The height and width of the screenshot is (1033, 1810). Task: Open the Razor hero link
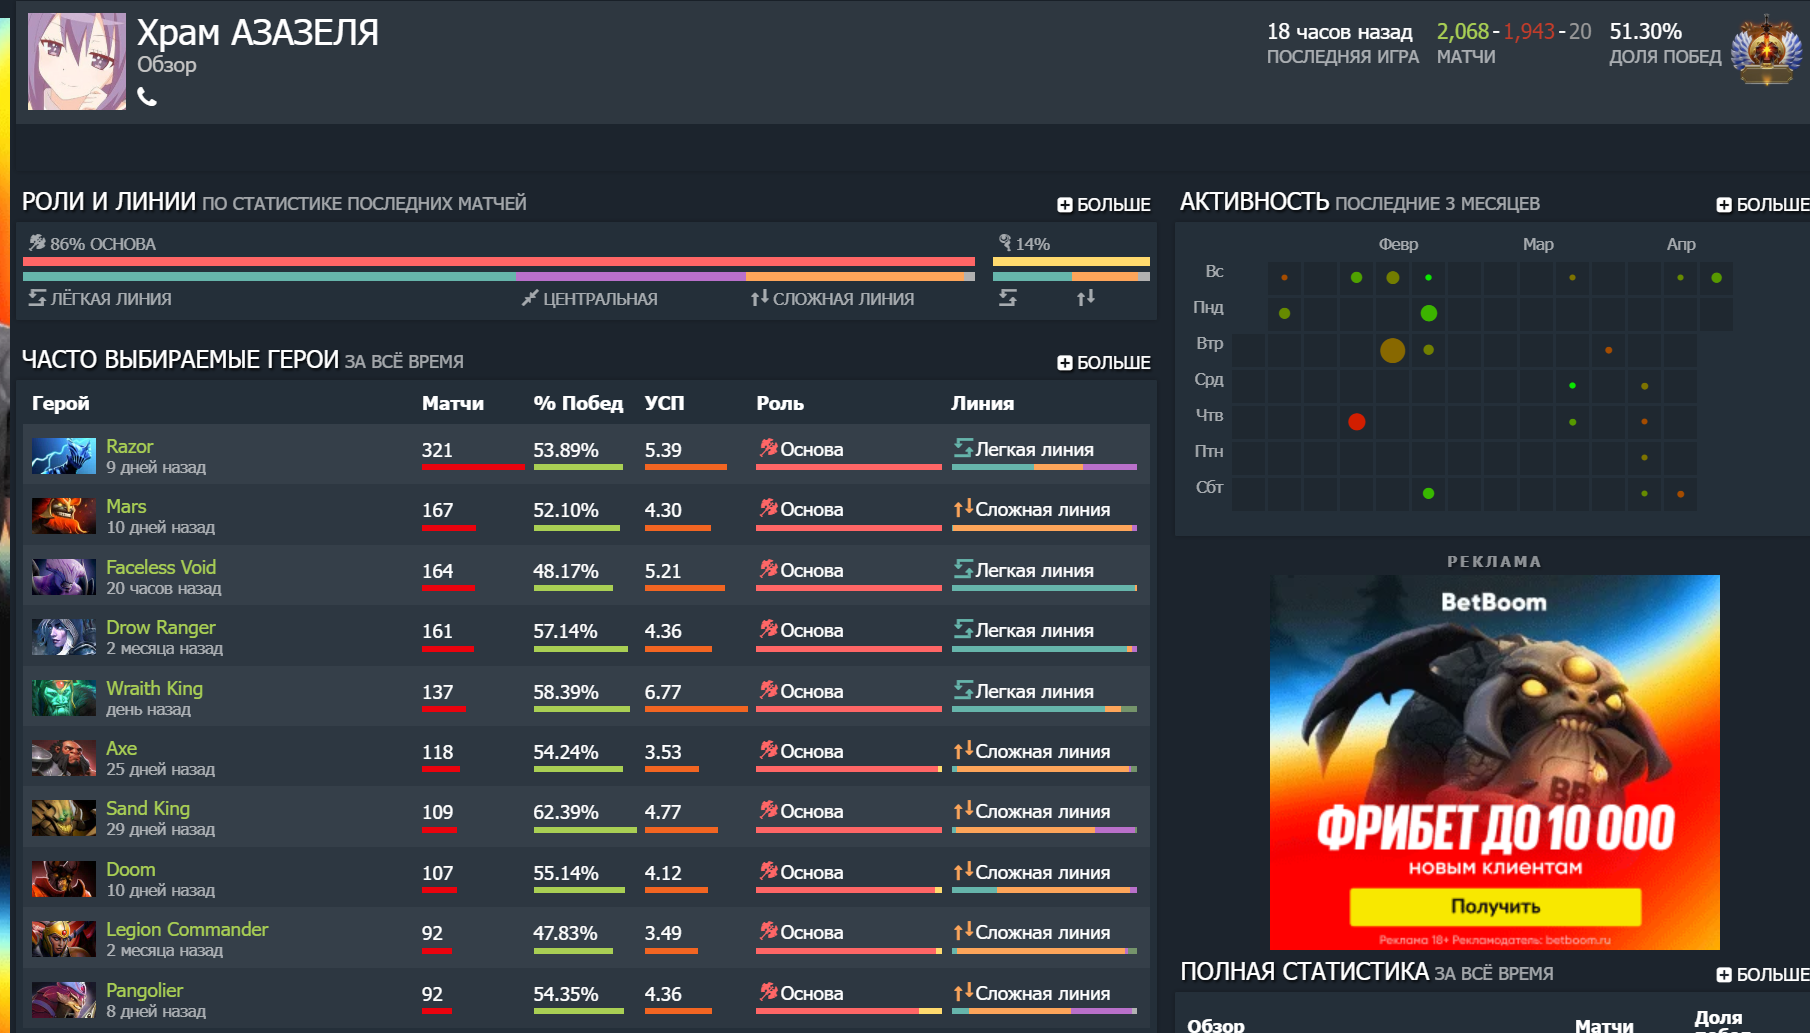pyautogui.click(x=130, y=446)
